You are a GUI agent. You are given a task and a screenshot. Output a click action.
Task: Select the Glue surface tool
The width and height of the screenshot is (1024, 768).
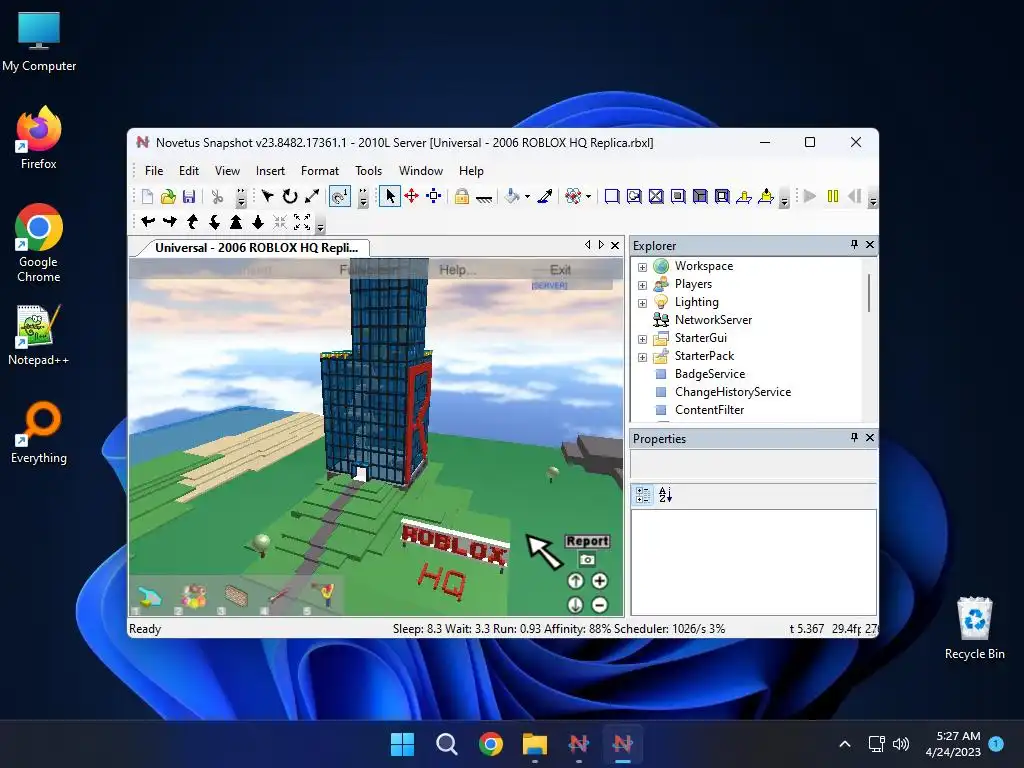tap(634, 197)
